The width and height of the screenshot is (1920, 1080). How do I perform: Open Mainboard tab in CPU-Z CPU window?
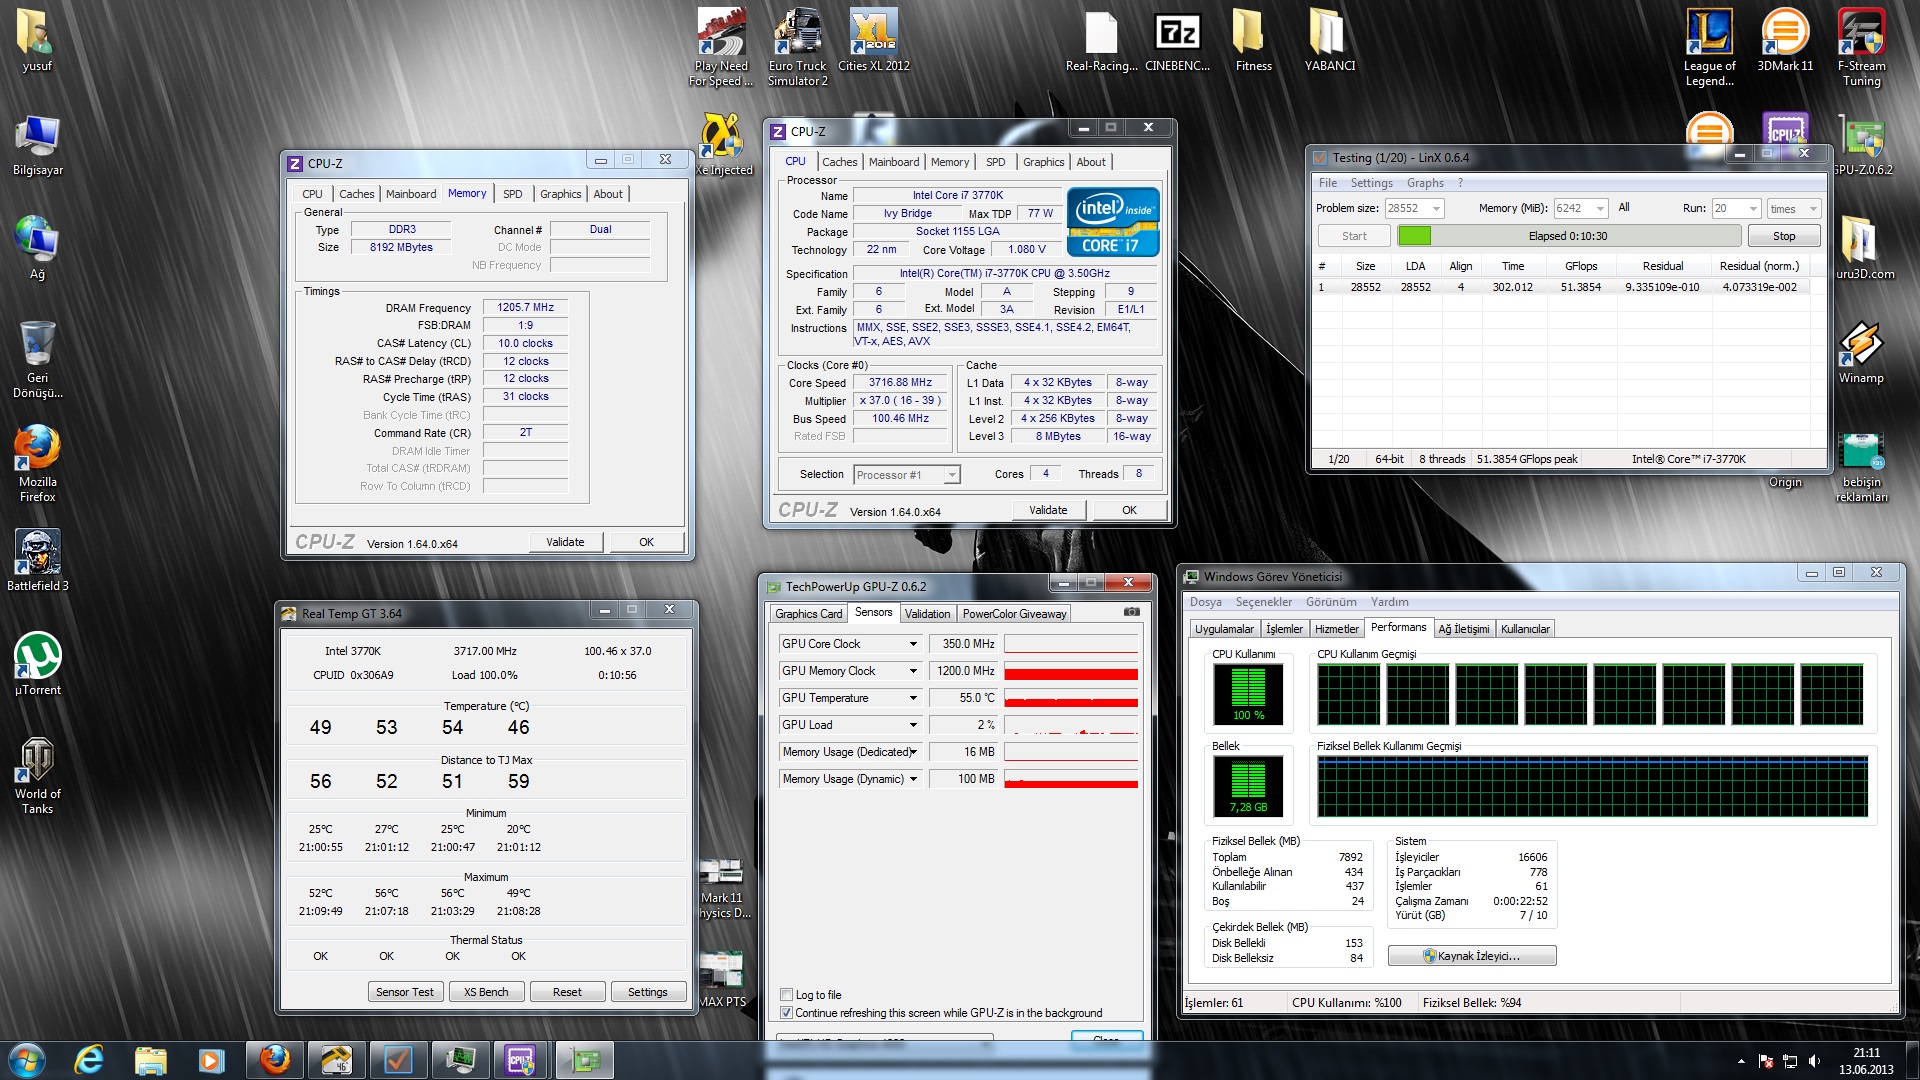(x=893, y=162)
